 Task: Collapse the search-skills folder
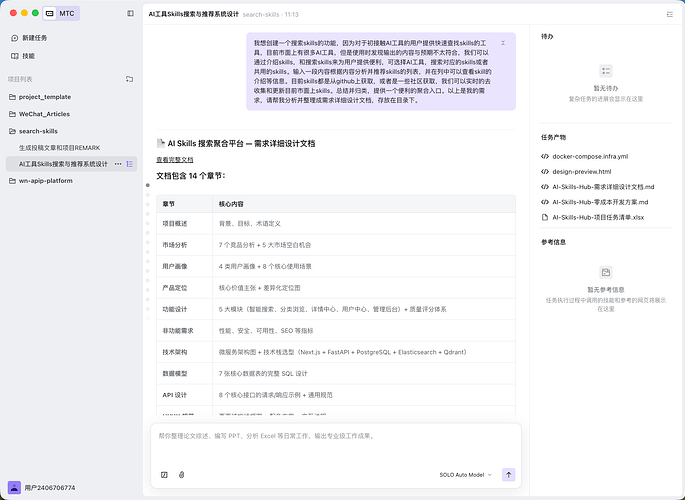[38, 131]
